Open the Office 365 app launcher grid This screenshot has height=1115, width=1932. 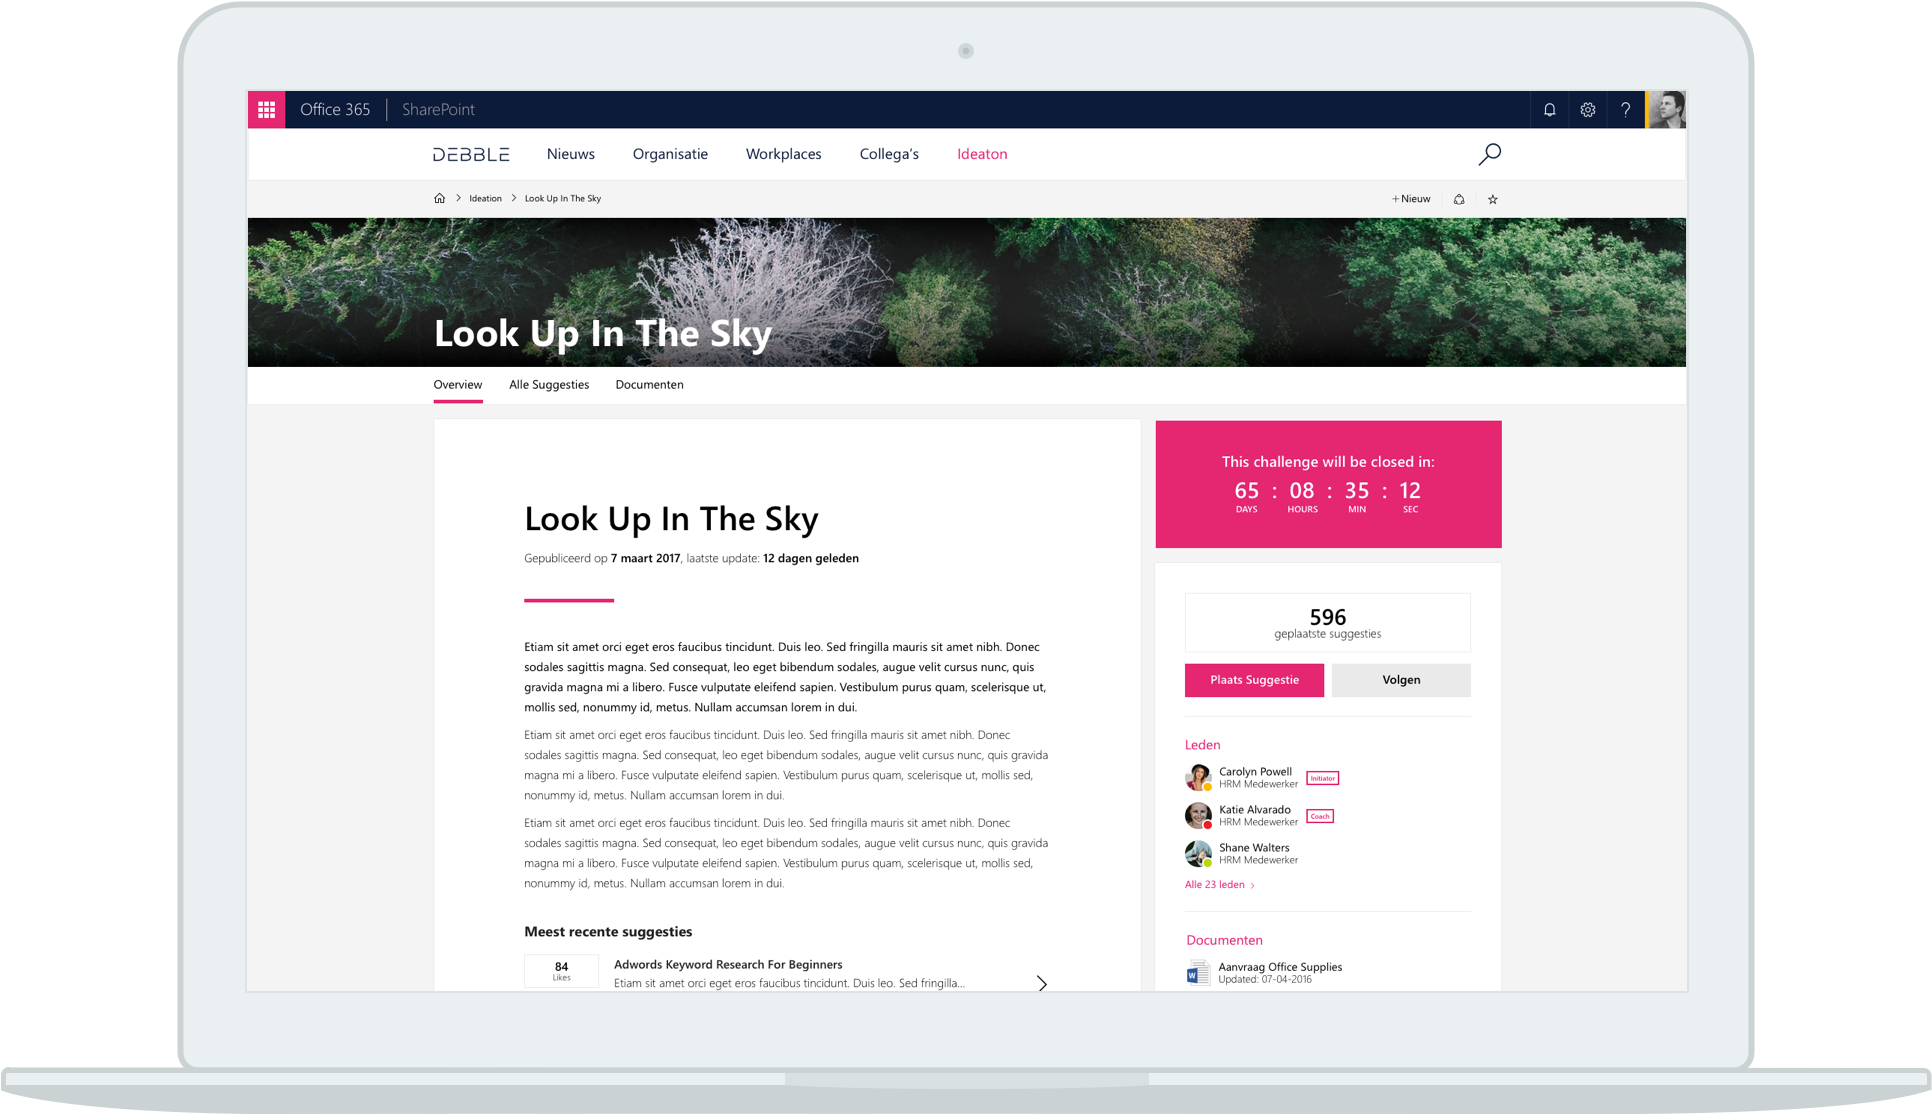[266, 110]
